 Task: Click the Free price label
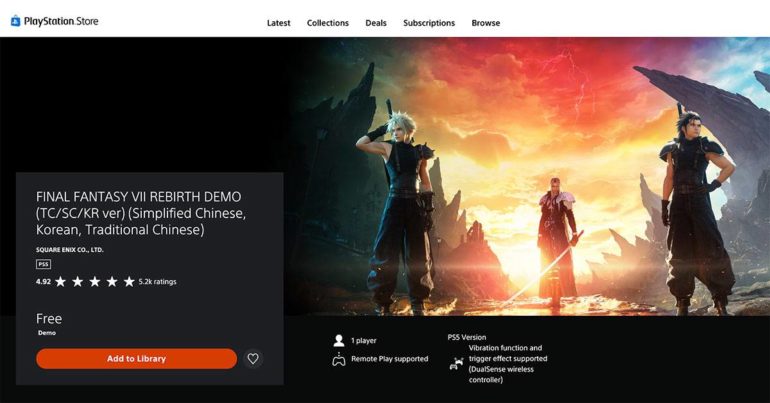(x=49, y=319)
